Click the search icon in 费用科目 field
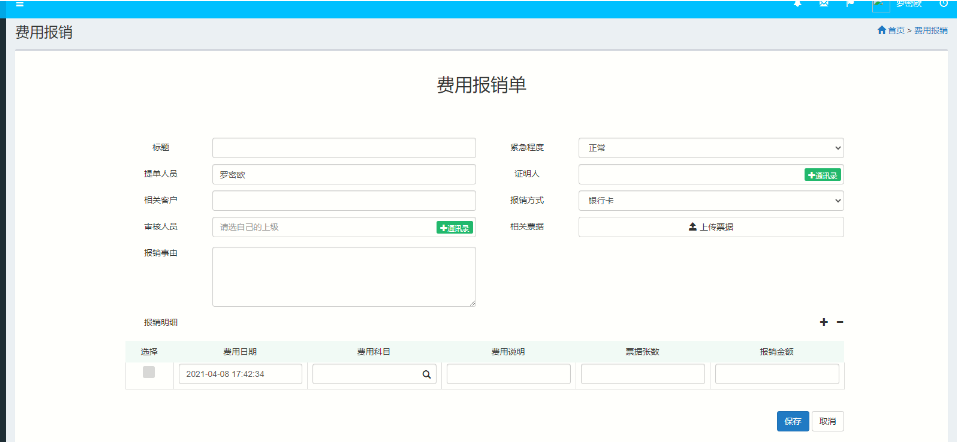Screen dimensions: 957x442 [426, 374]
